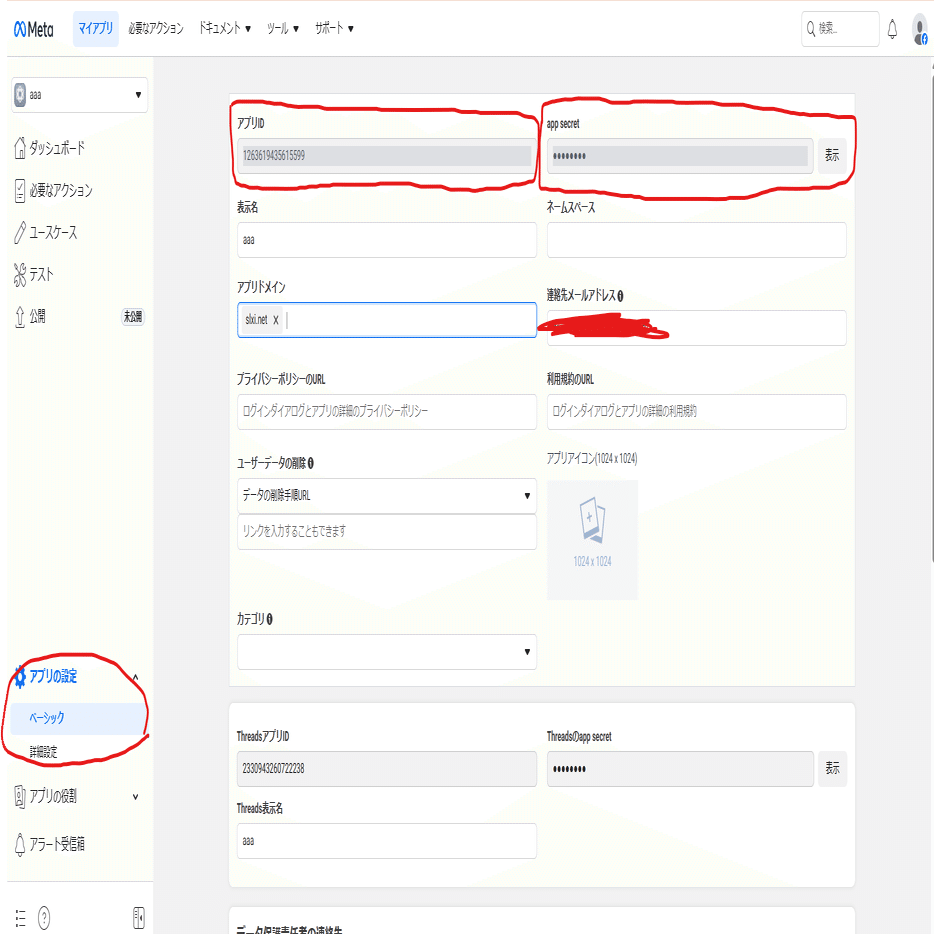Click the 連絡先メールアドレス field
This screenshot has height=934, width=934.
696,328
